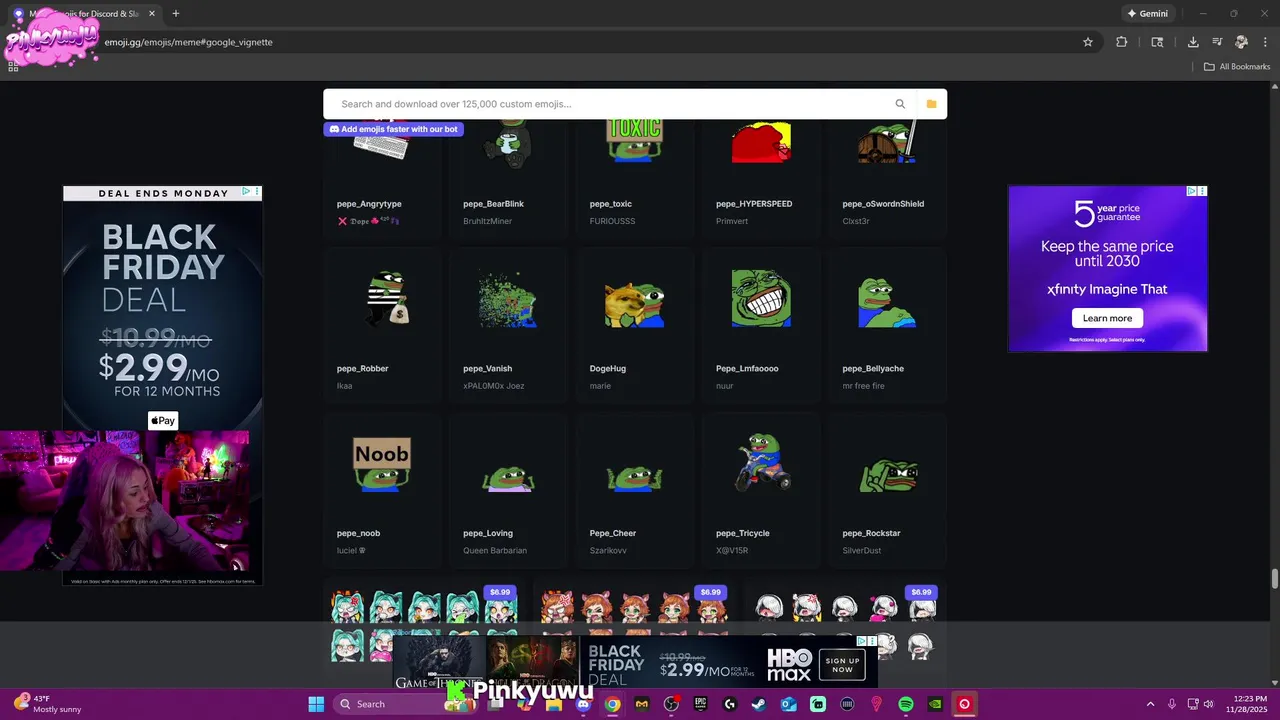
Task: Open the DogeHug emoji
Action: (634, 325)
